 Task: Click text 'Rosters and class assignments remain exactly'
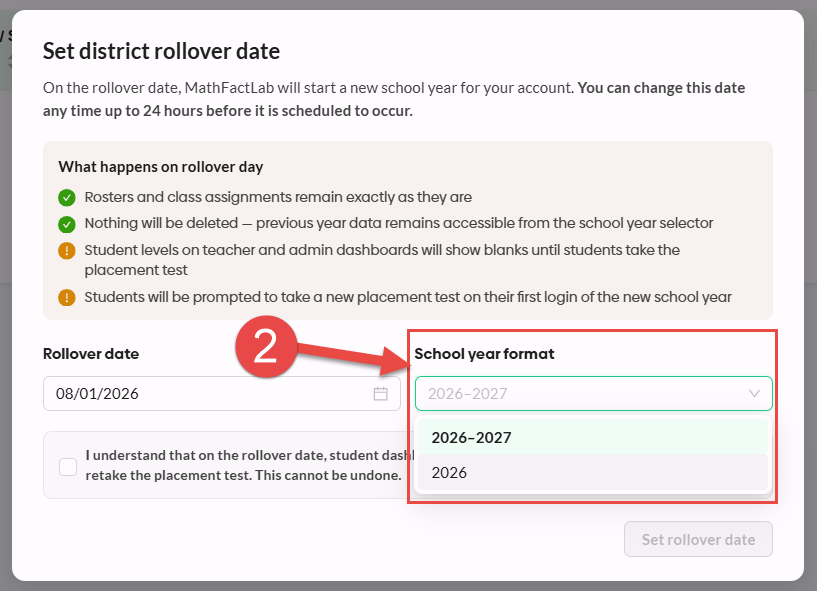point(278,197)
